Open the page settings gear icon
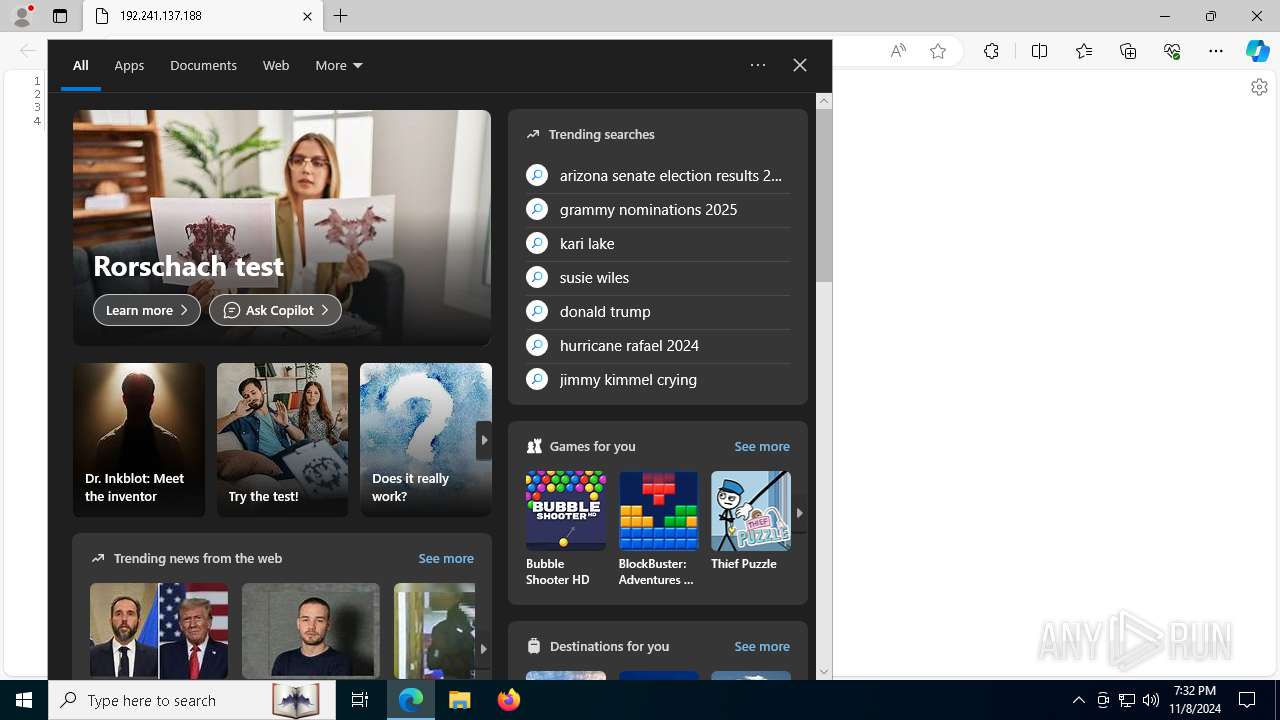The width and height of the screenshot is (1280, 720). (x=1259, y=87)
